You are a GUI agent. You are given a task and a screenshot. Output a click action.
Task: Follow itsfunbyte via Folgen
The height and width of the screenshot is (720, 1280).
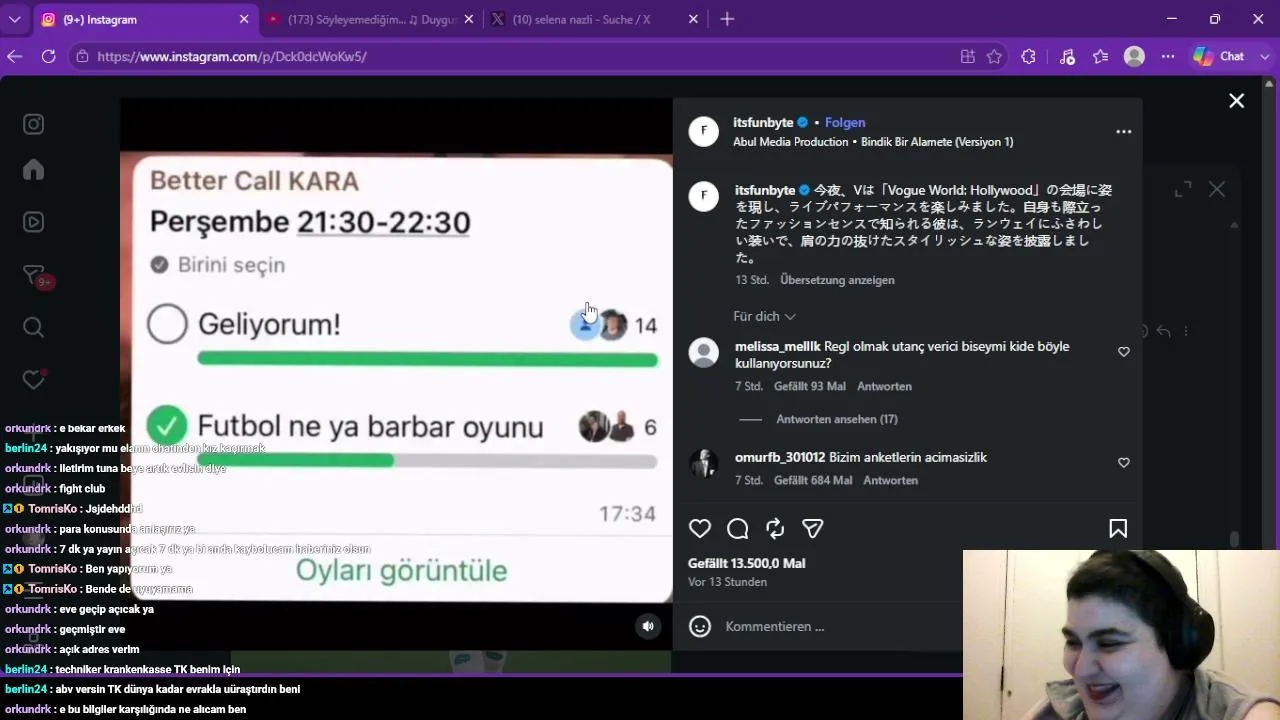[x=845, y=123]
